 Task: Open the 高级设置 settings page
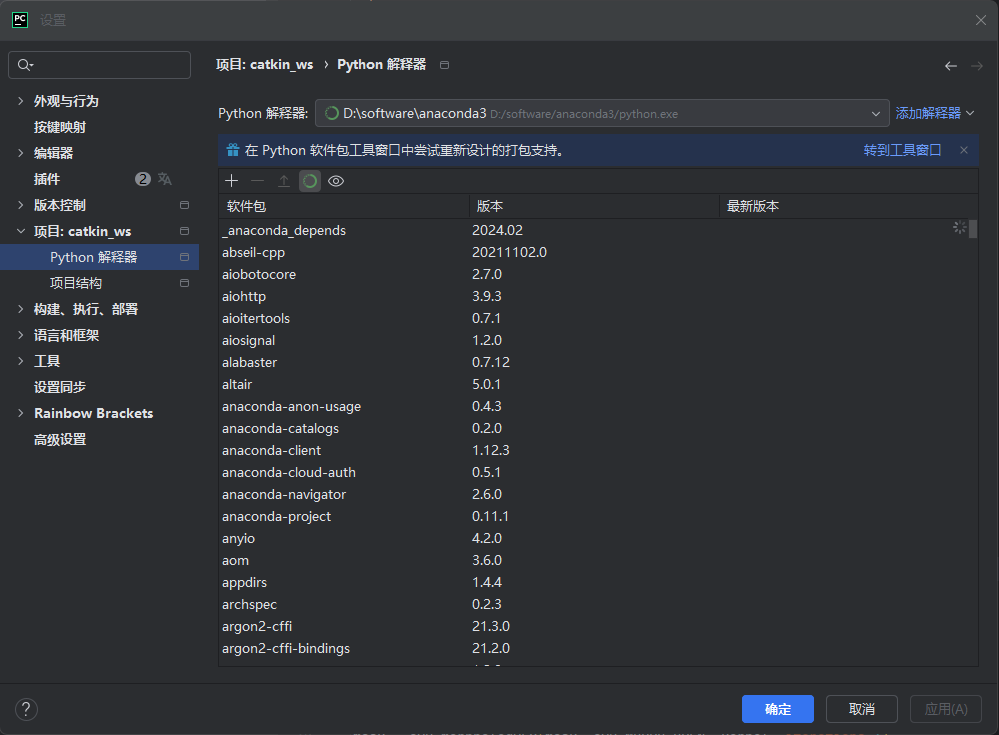click(60, 439)
